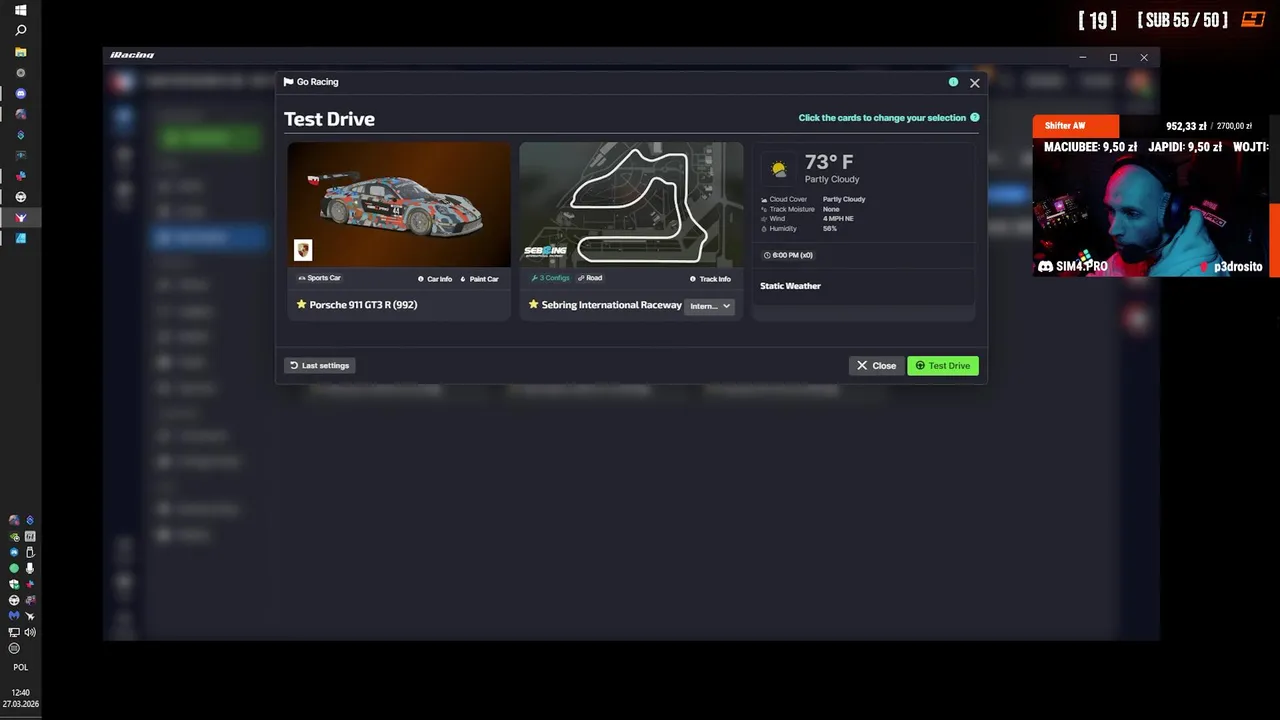Click the Malwarebytes tray icon

[x=14, y=616]
